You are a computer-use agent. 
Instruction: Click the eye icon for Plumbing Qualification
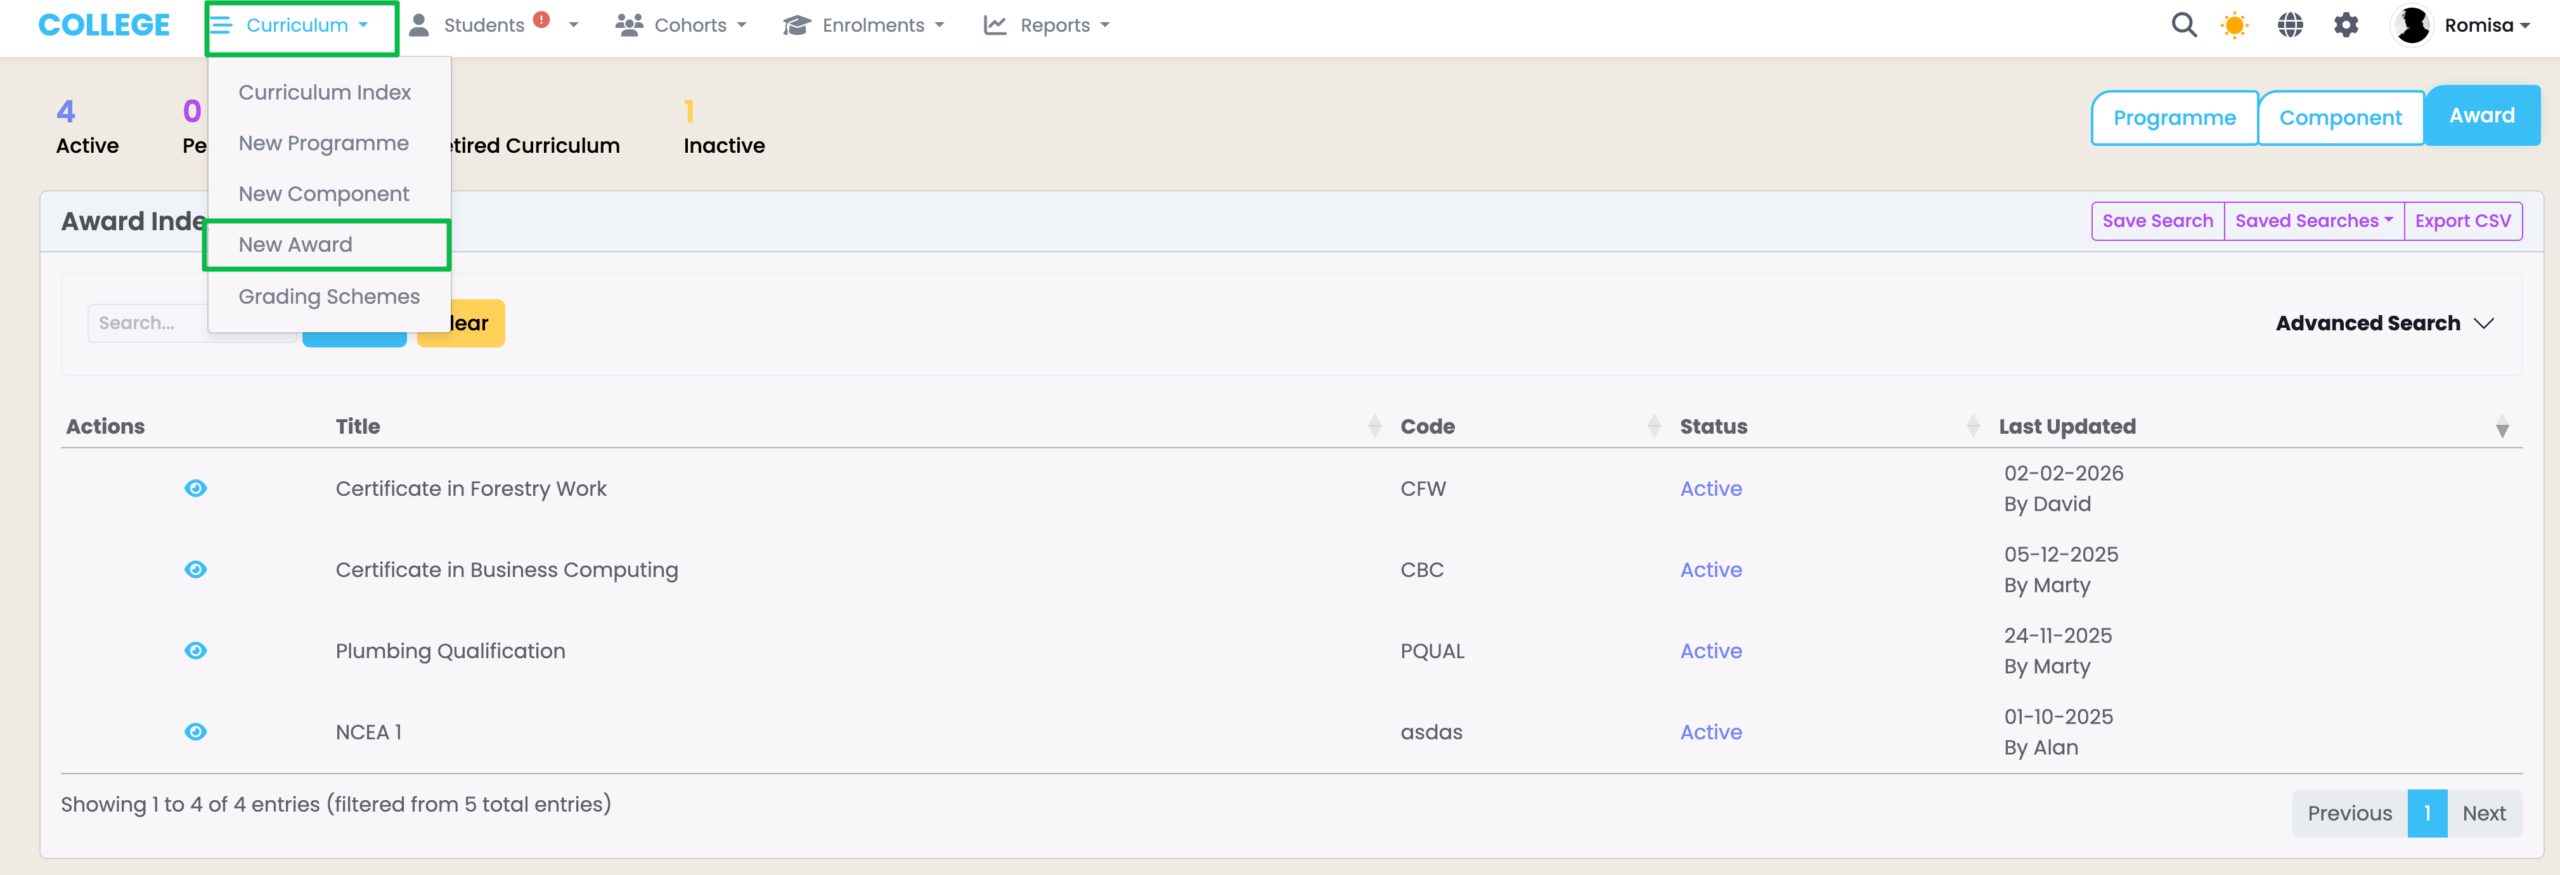click(196, 651)
